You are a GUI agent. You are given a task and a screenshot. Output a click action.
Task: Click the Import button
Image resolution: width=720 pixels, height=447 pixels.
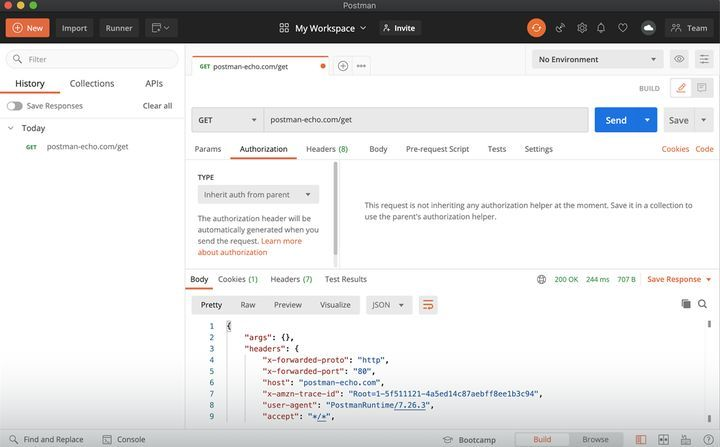point(74,28)
